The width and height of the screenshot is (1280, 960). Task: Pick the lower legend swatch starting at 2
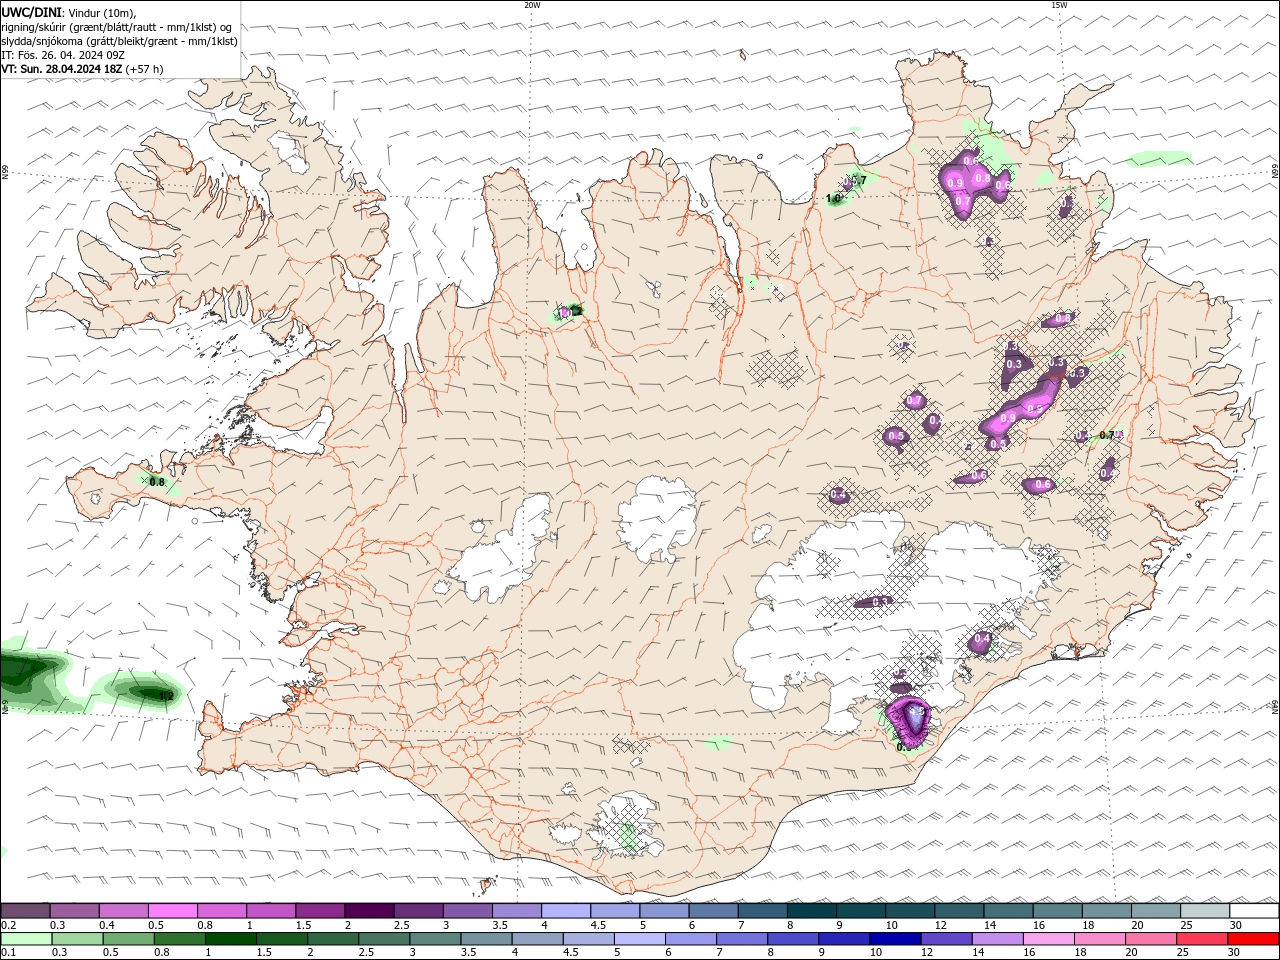(333, 939)
